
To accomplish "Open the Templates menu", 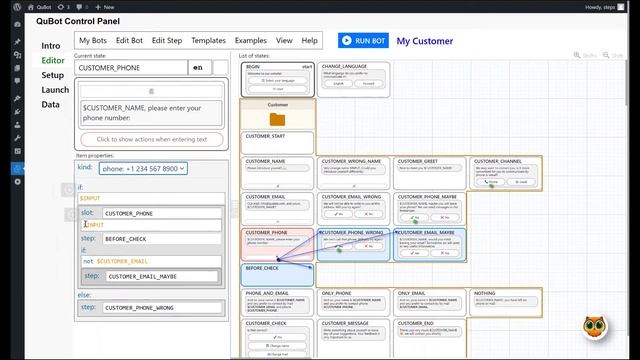I will (208, 40).
